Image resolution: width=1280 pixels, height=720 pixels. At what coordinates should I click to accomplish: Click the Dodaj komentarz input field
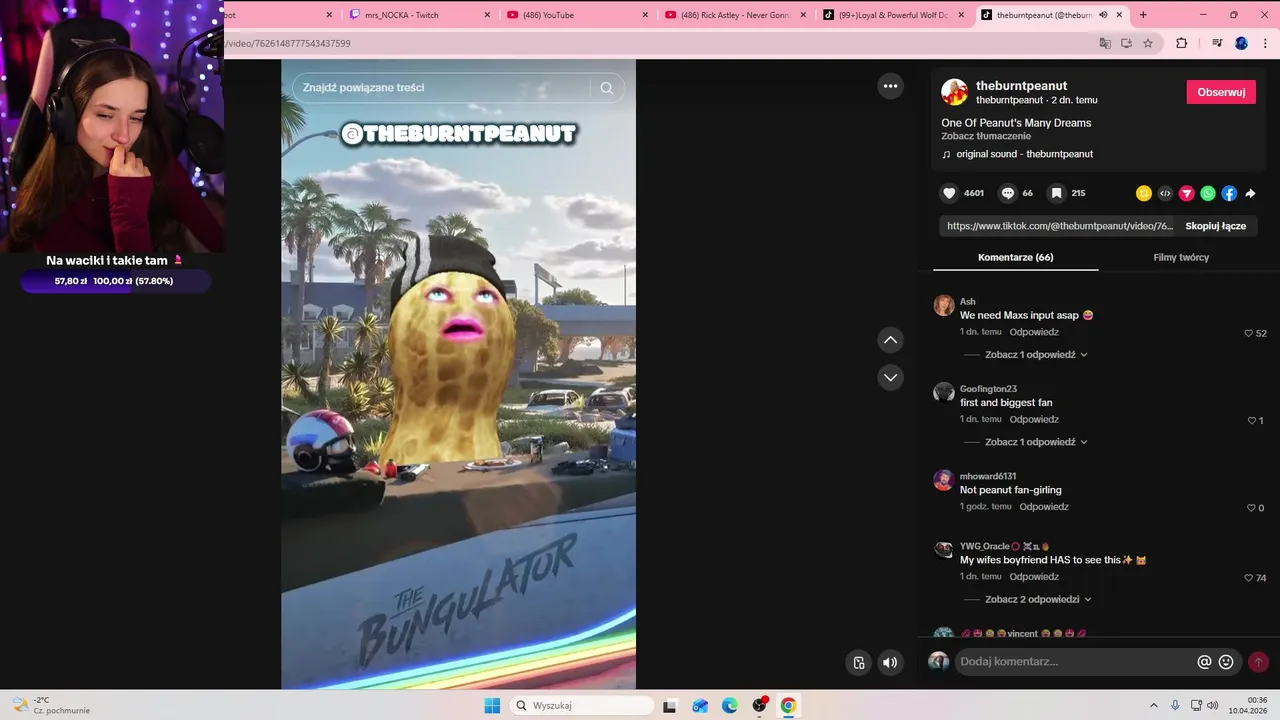(x=1075, y=661)
